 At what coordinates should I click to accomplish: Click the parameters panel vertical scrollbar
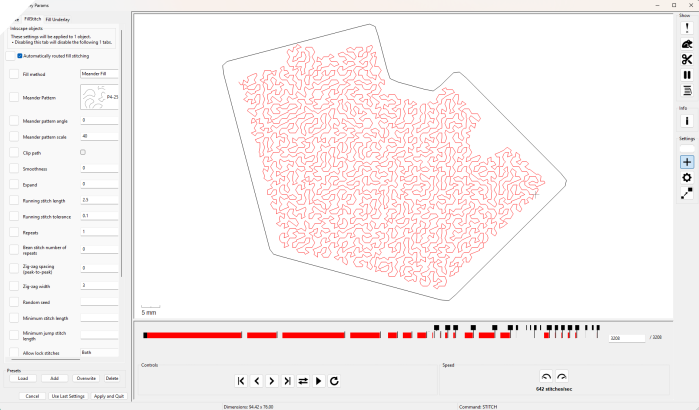click(x=121, y=154)
